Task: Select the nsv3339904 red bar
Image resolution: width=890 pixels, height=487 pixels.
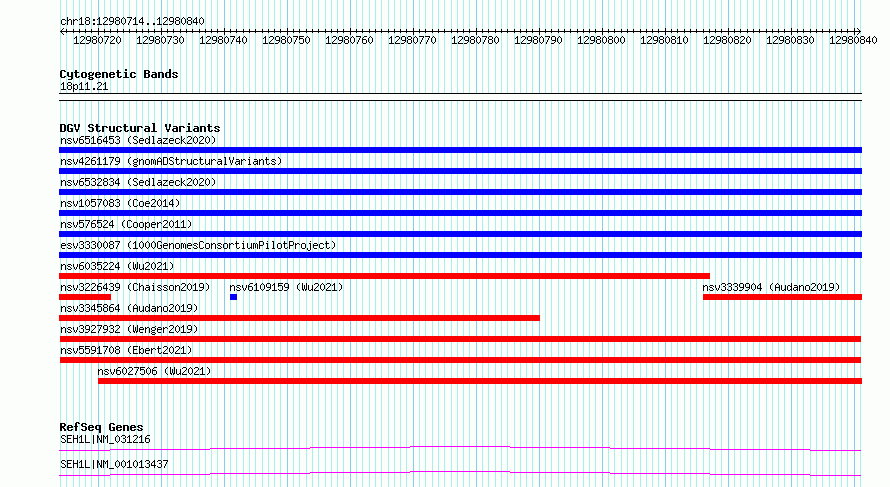Action: pos(782,297)
